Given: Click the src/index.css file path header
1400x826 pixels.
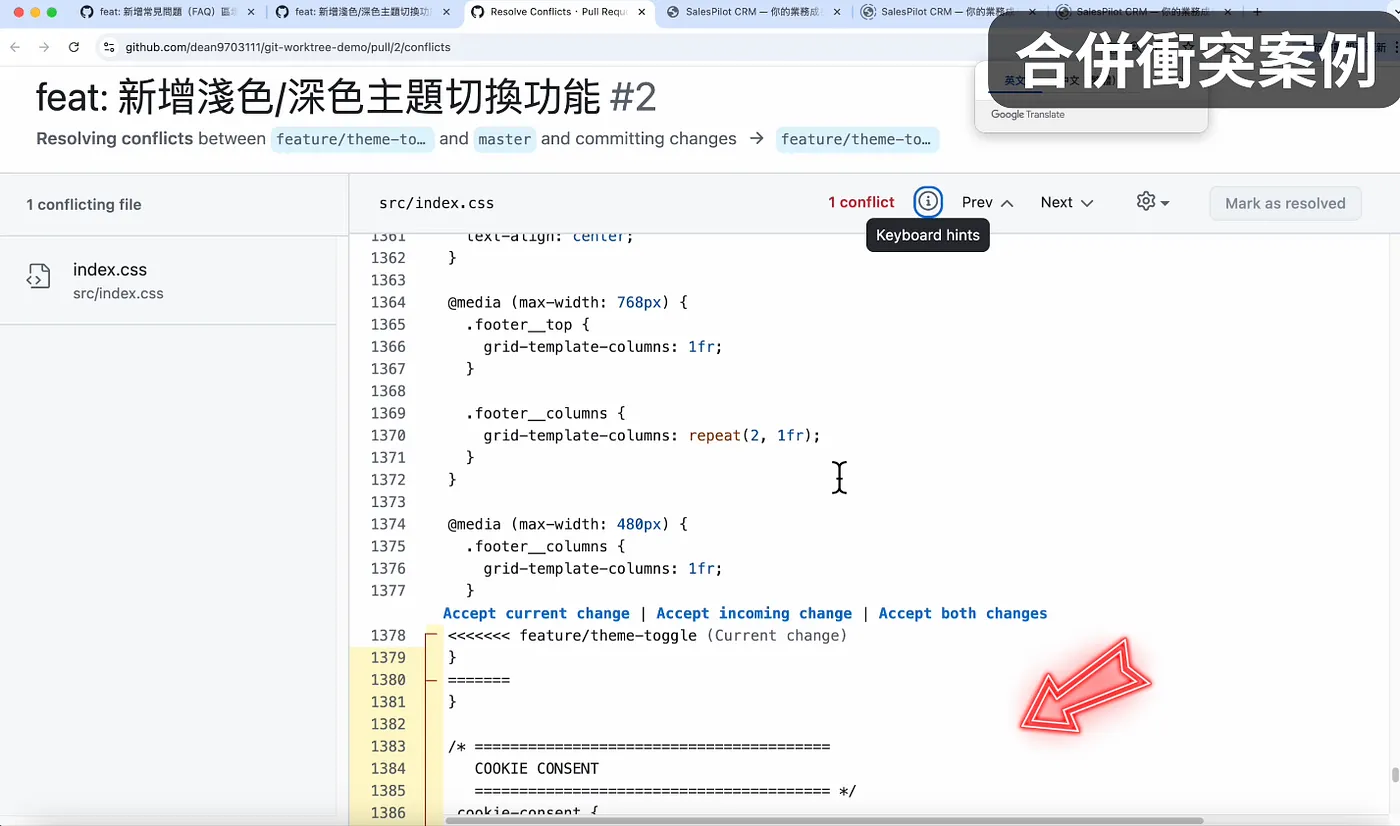Looking at the screenshot, I should pyautogui.click(x=436, y=203).
